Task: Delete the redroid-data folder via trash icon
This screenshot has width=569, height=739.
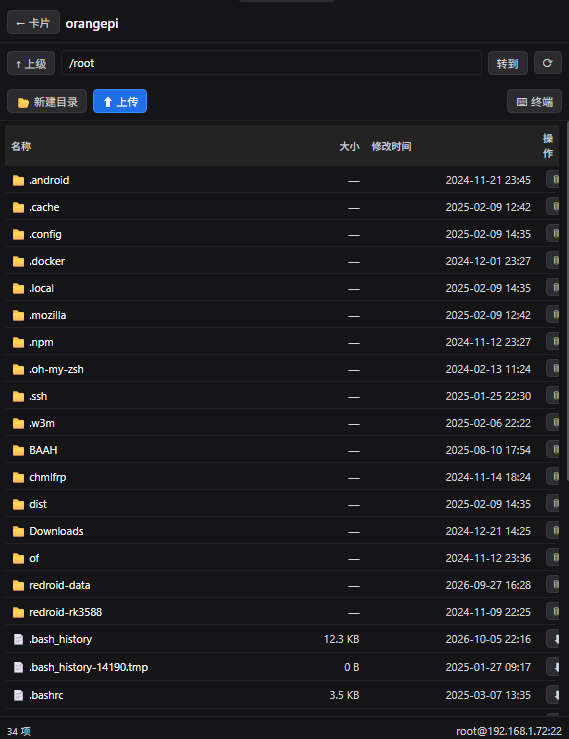Action: (553, 584)
